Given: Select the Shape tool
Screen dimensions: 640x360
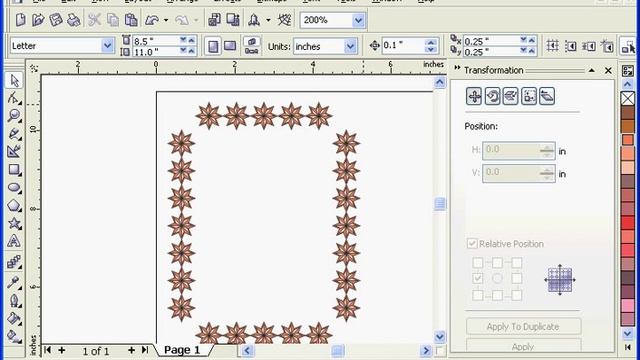Looking at the screenshot, I should (x=14, y=98).
